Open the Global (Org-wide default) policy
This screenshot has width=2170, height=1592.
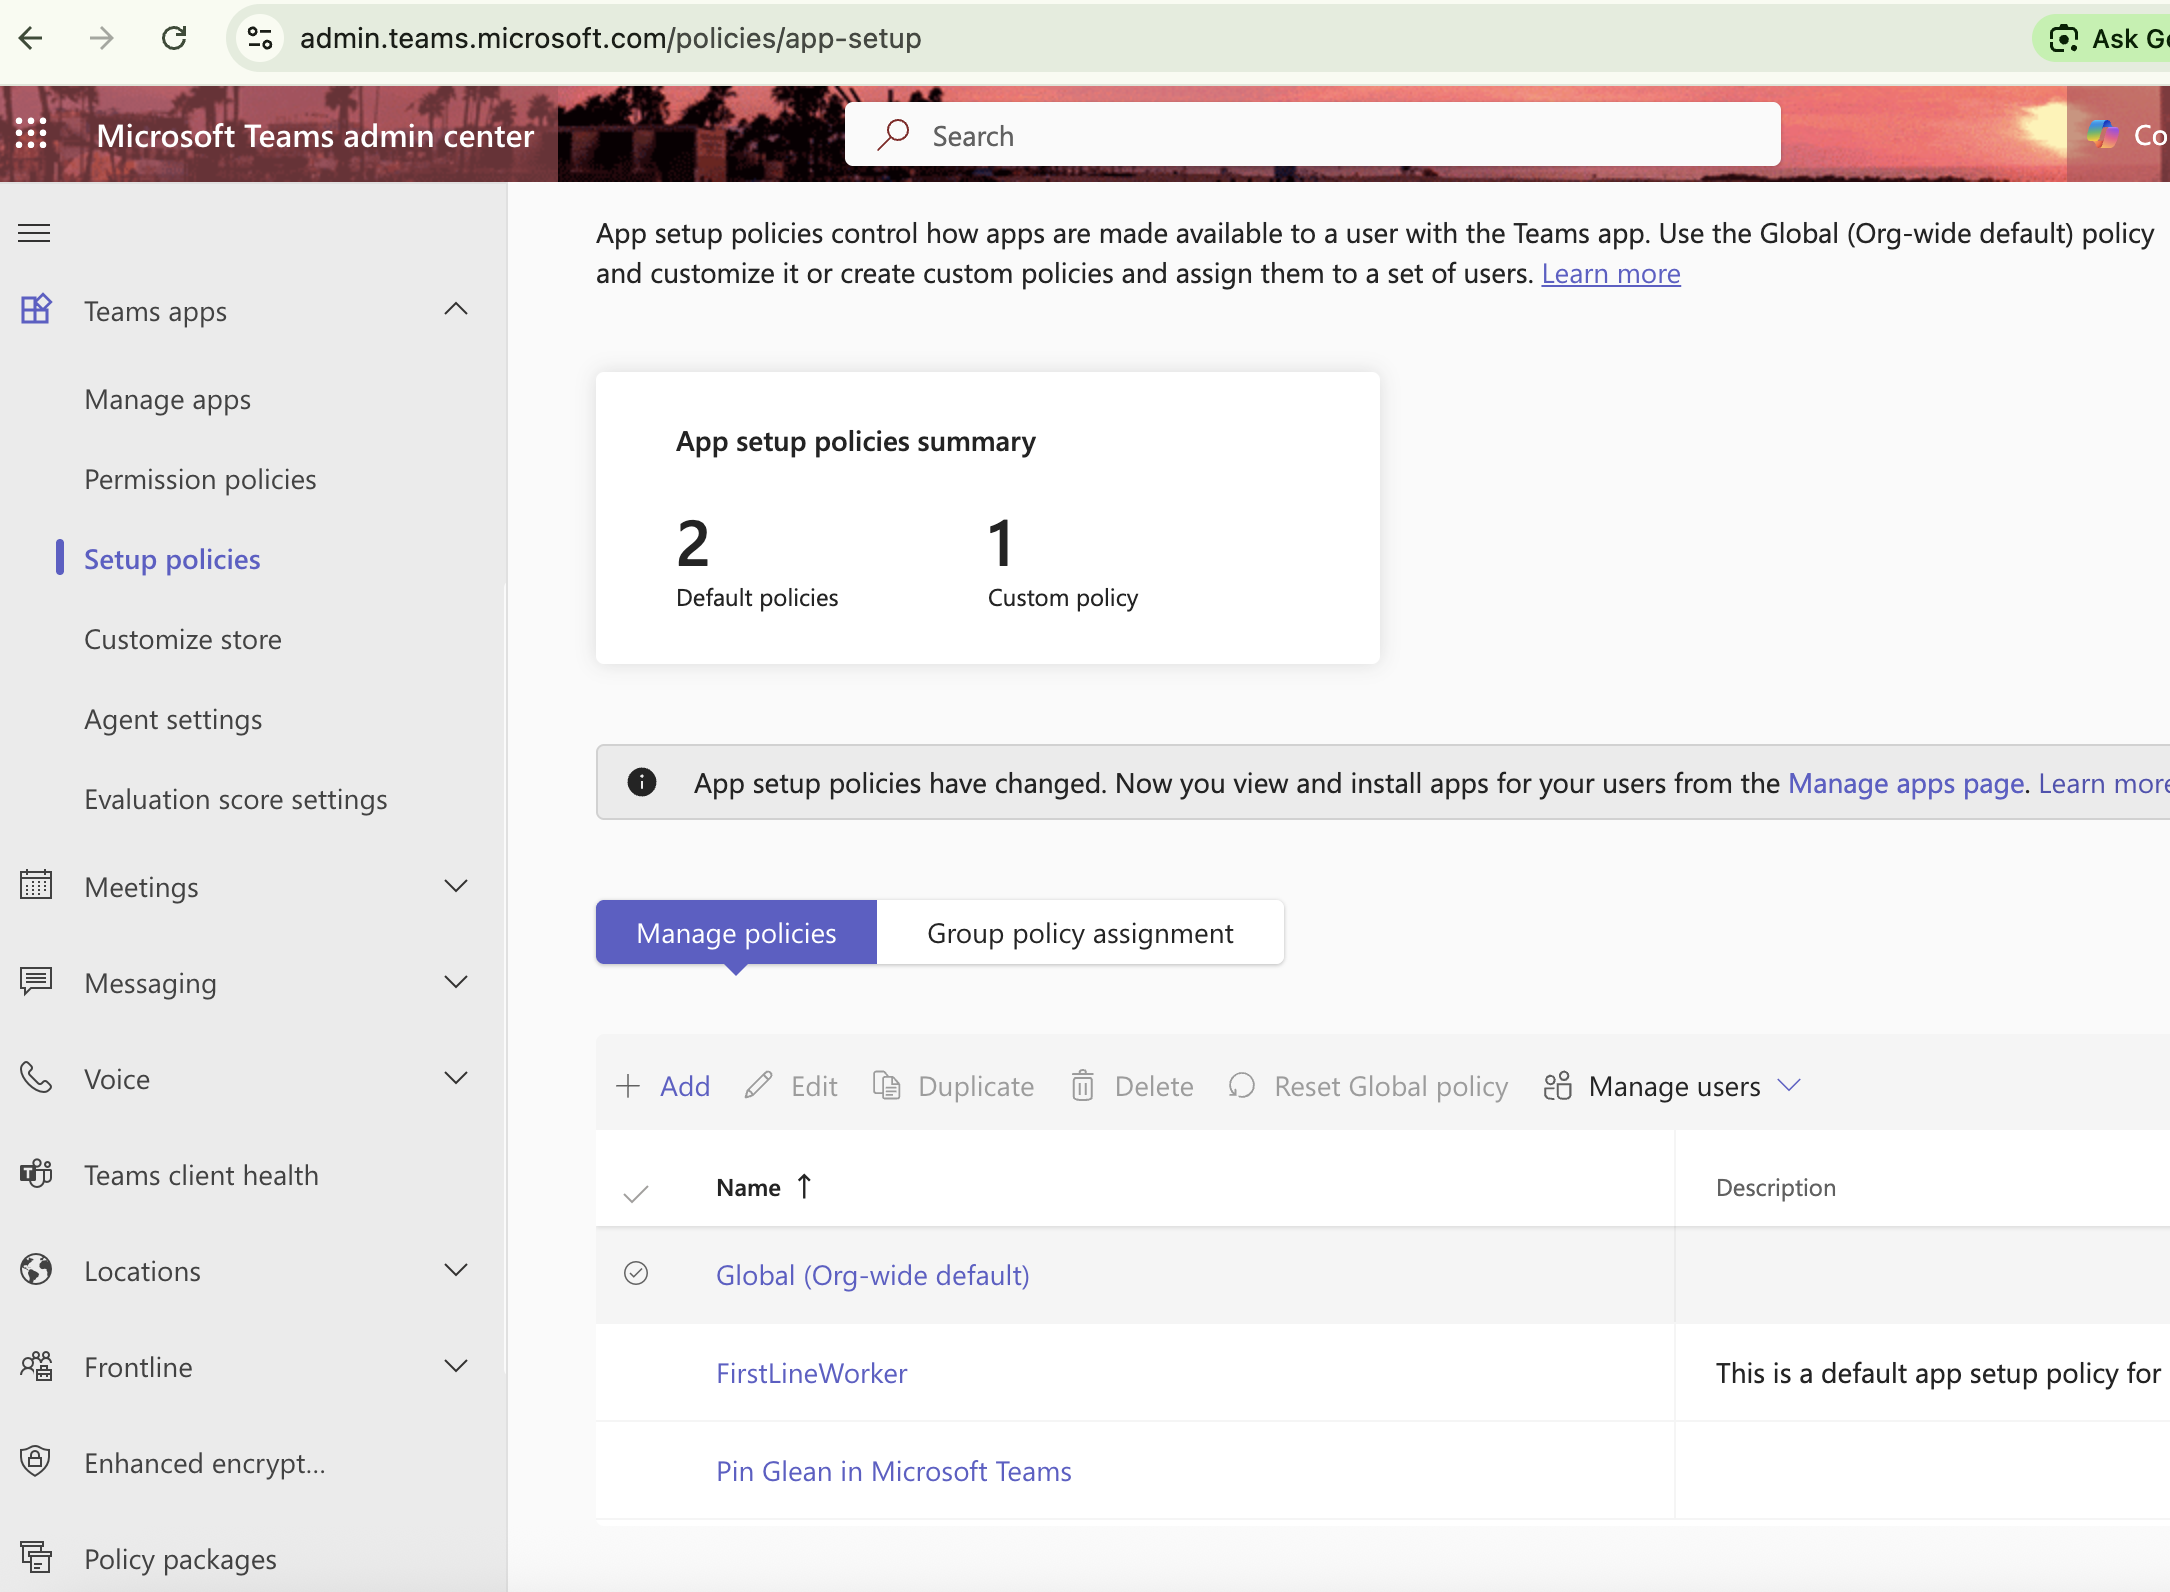pyautogui.click(x=872, y=1275)
